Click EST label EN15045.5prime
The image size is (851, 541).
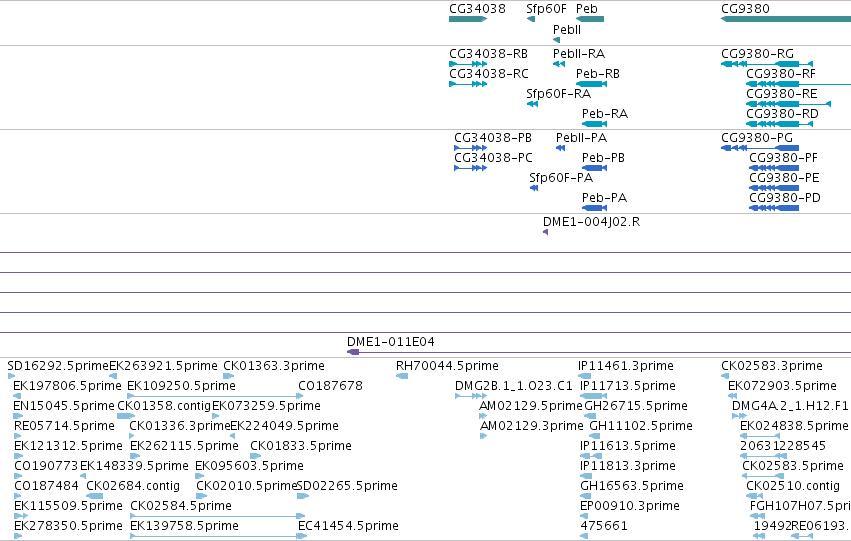pyautogui.click(x=64, y=406)
